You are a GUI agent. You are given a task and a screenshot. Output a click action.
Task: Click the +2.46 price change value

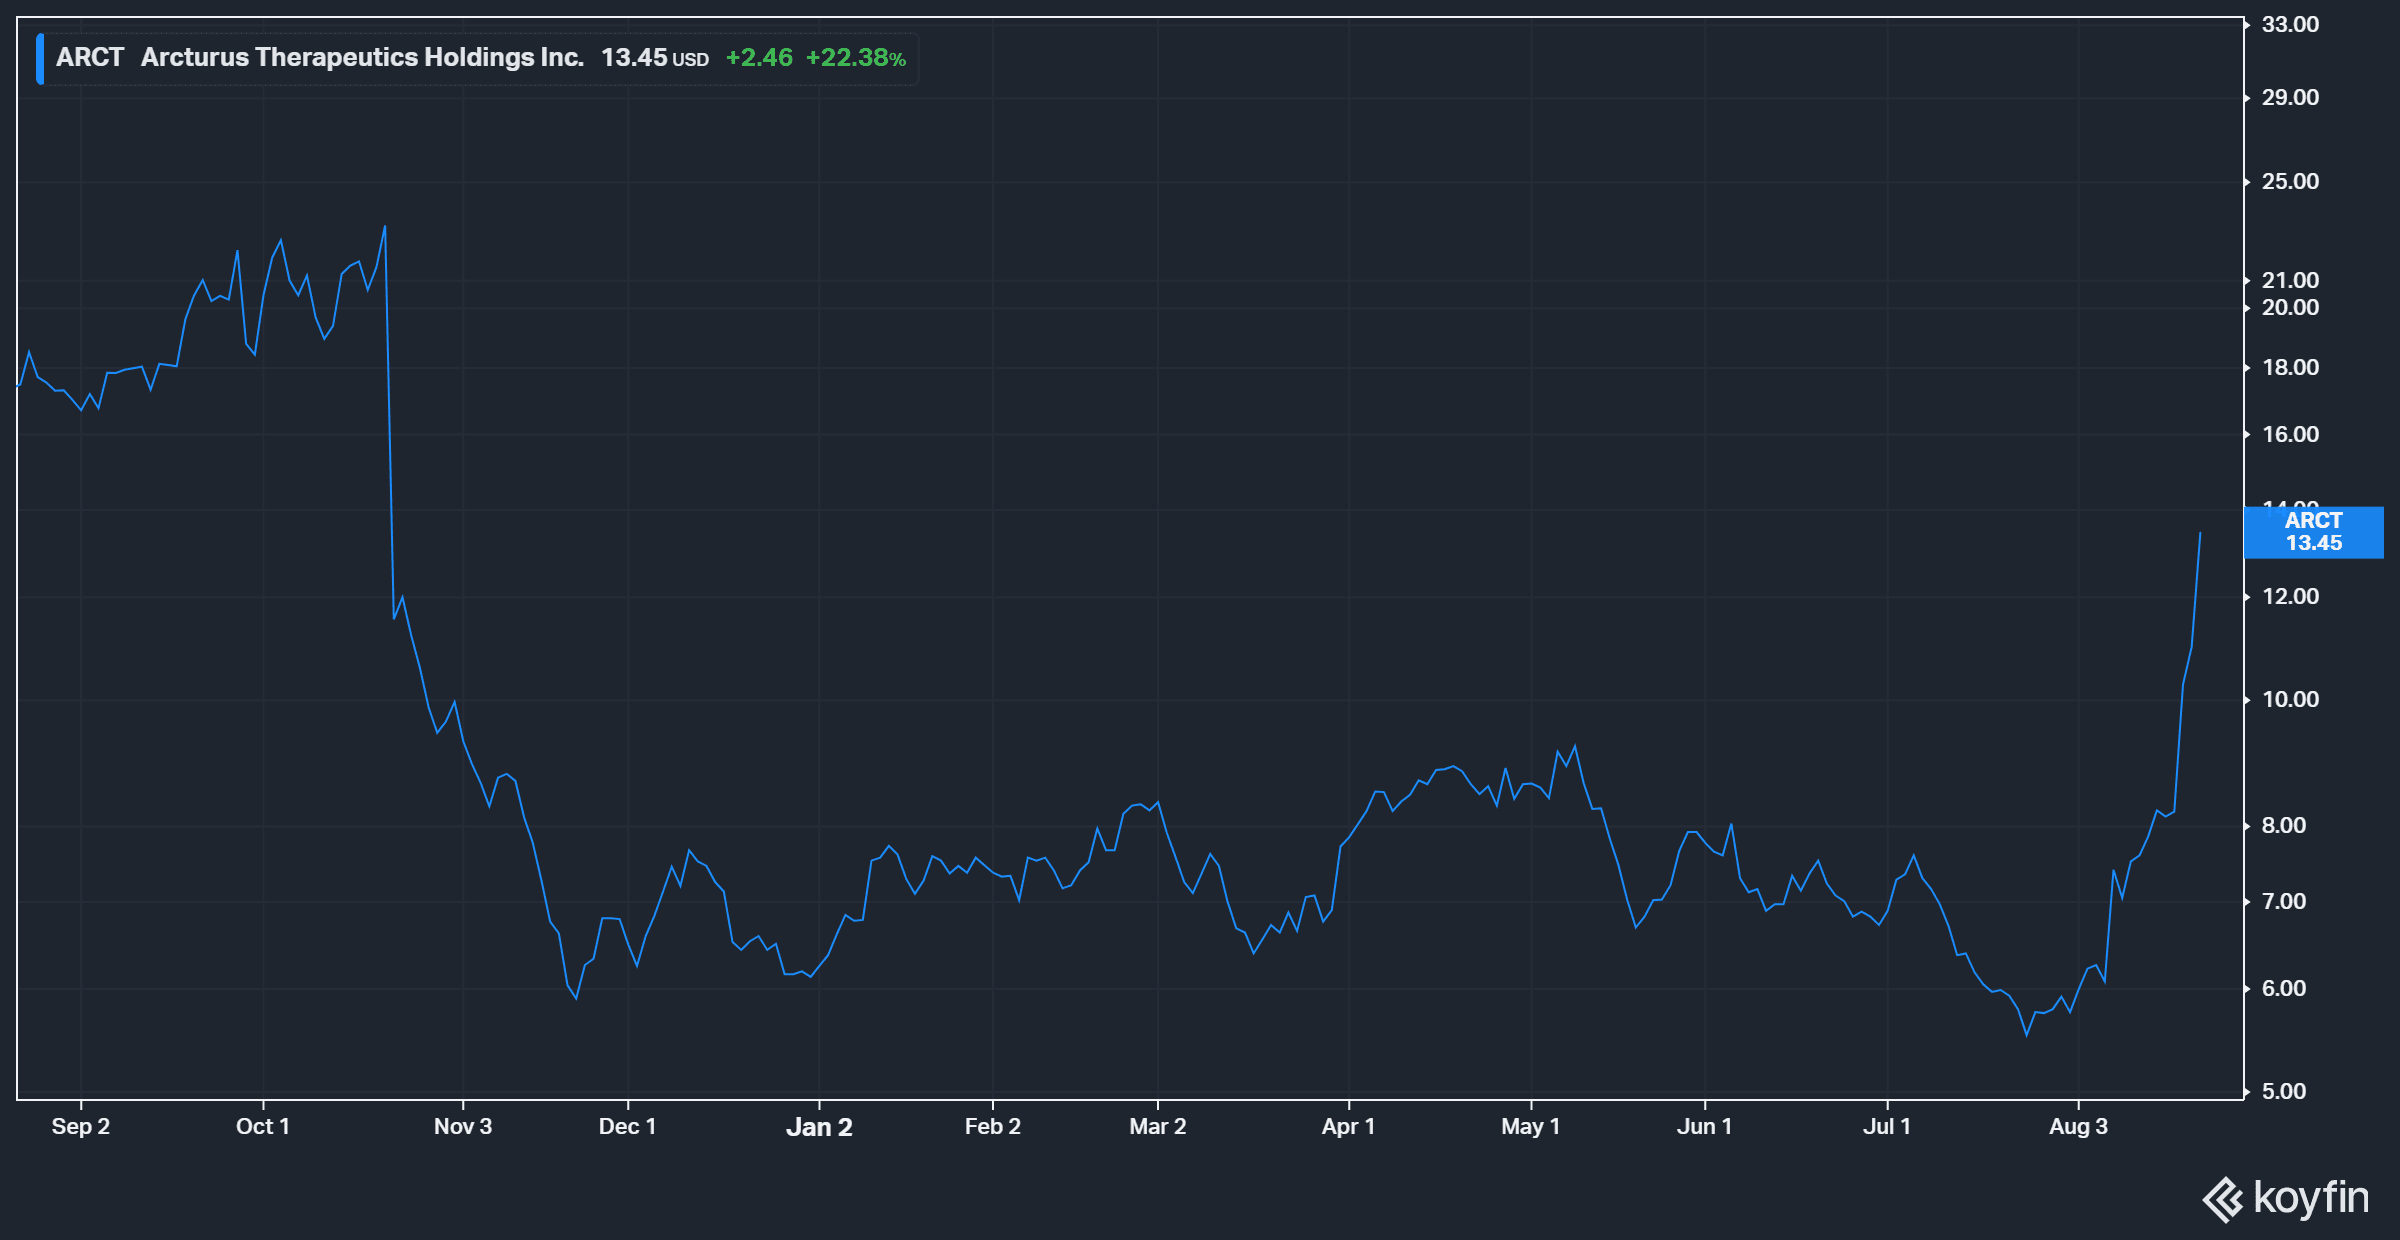click(759, 58)
